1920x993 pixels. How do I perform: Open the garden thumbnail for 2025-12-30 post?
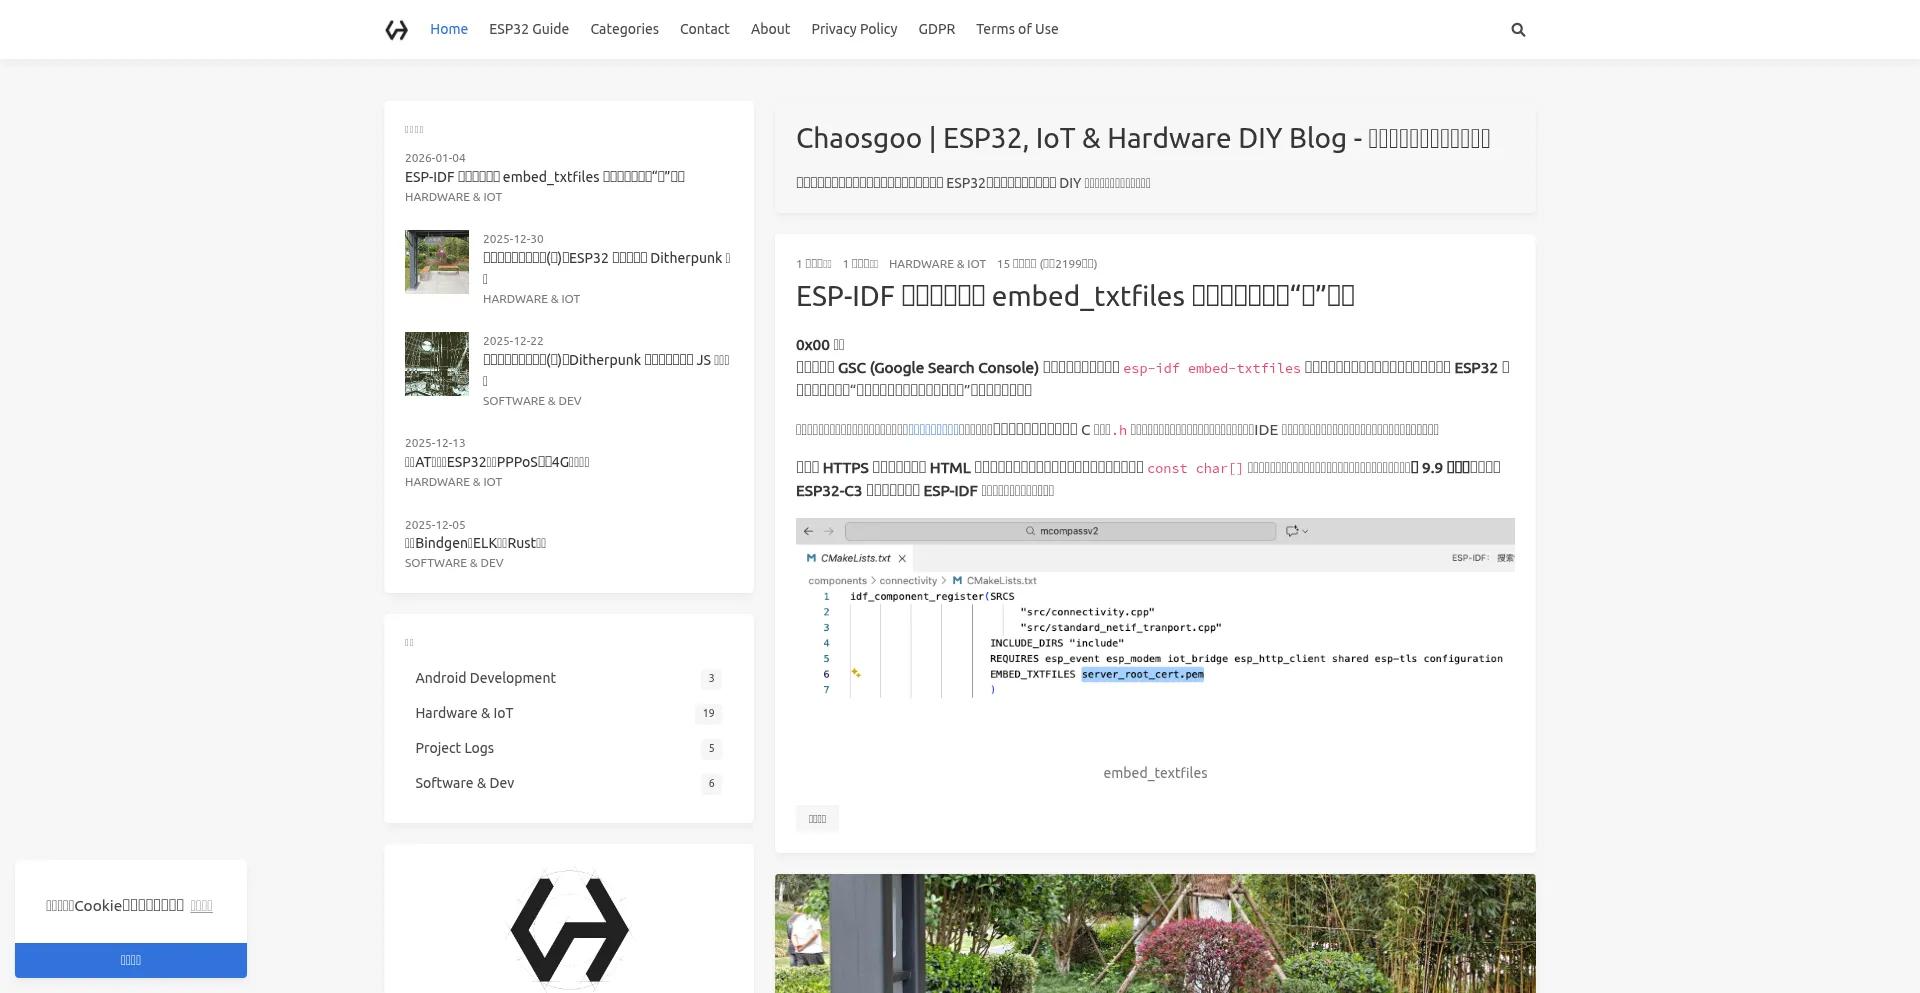437,262
